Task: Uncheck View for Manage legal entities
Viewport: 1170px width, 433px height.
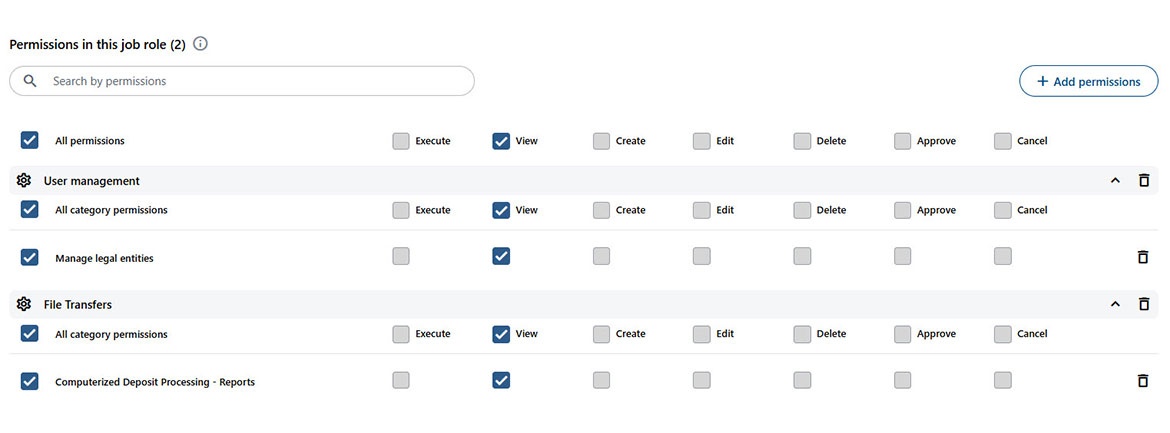Action: click(501, 257)
